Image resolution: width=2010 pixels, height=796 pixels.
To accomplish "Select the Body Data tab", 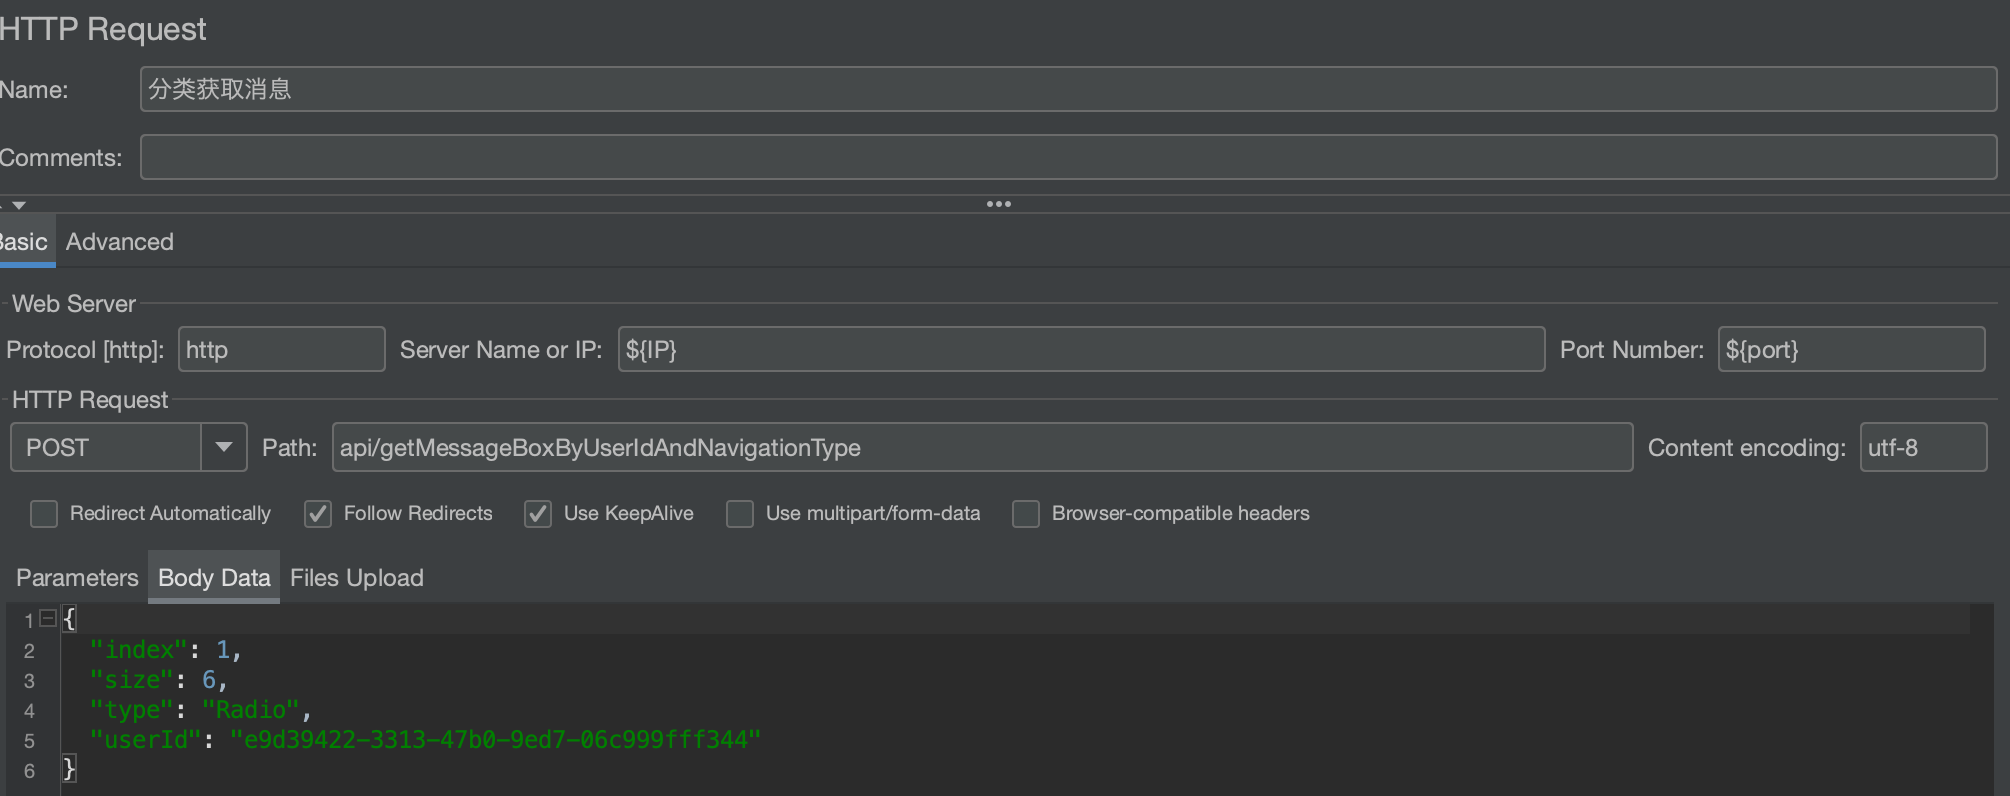I will (x=214, y=578).
